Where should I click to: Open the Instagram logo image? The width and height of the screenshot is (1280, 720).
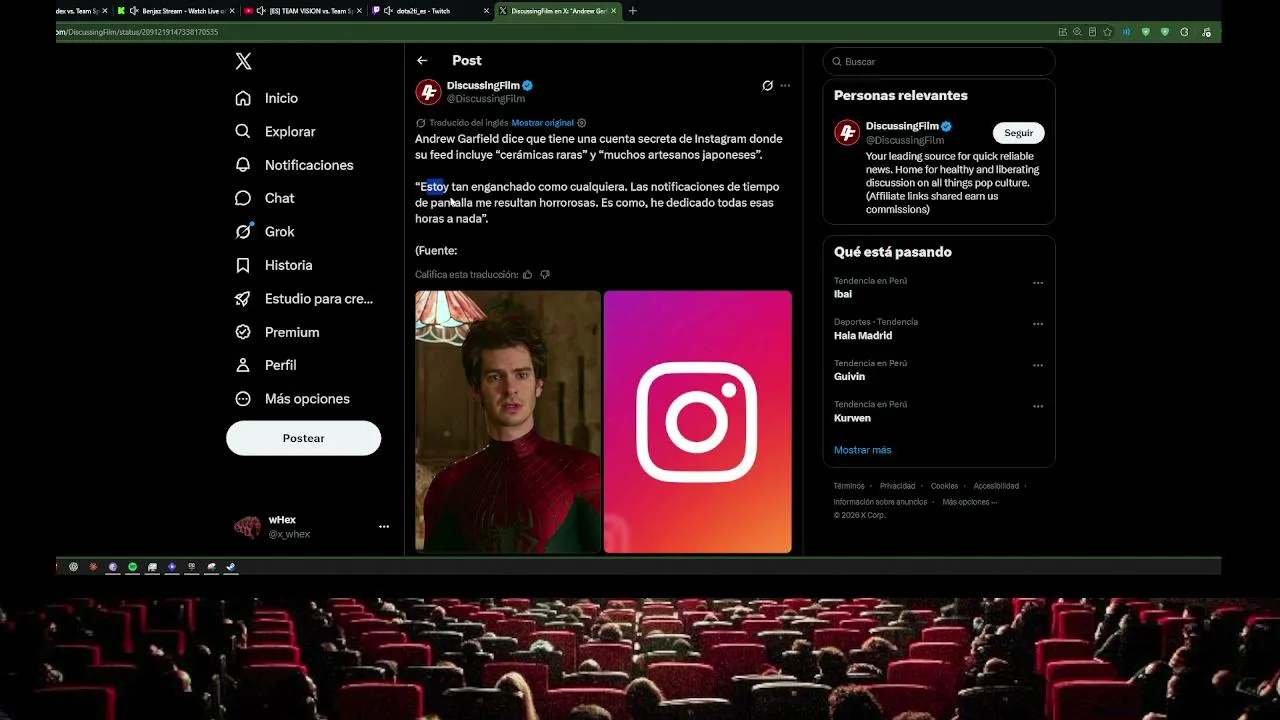(x=698, y=422)
